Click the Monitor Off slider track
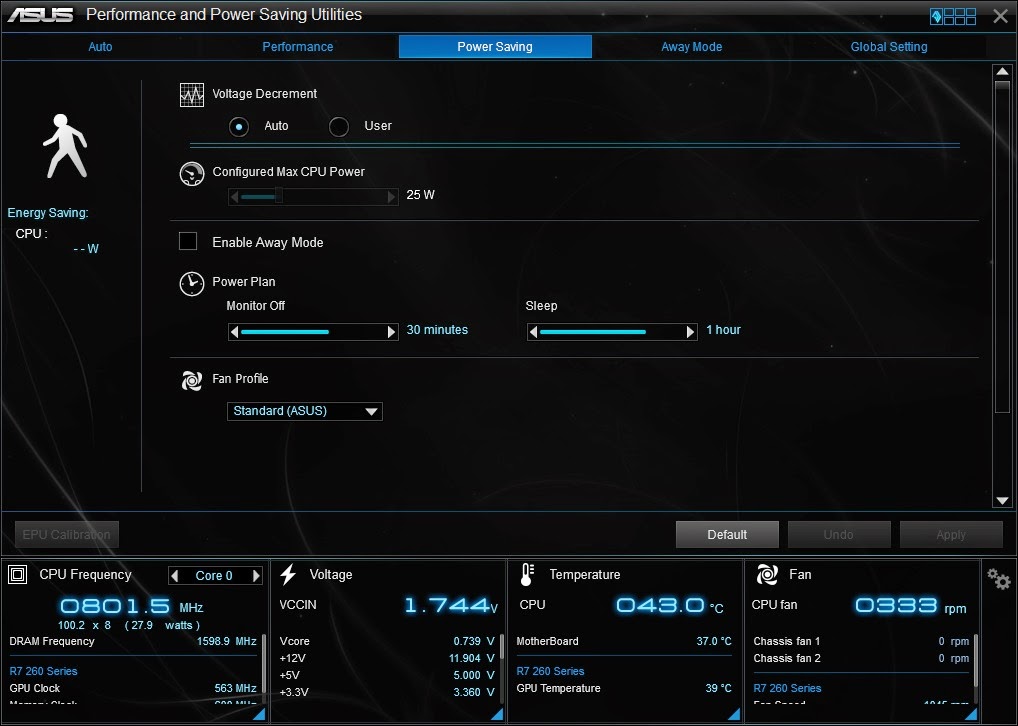The width and height of the screenshot is (1018, 726). pyautogui.click(x=313, y=332)
